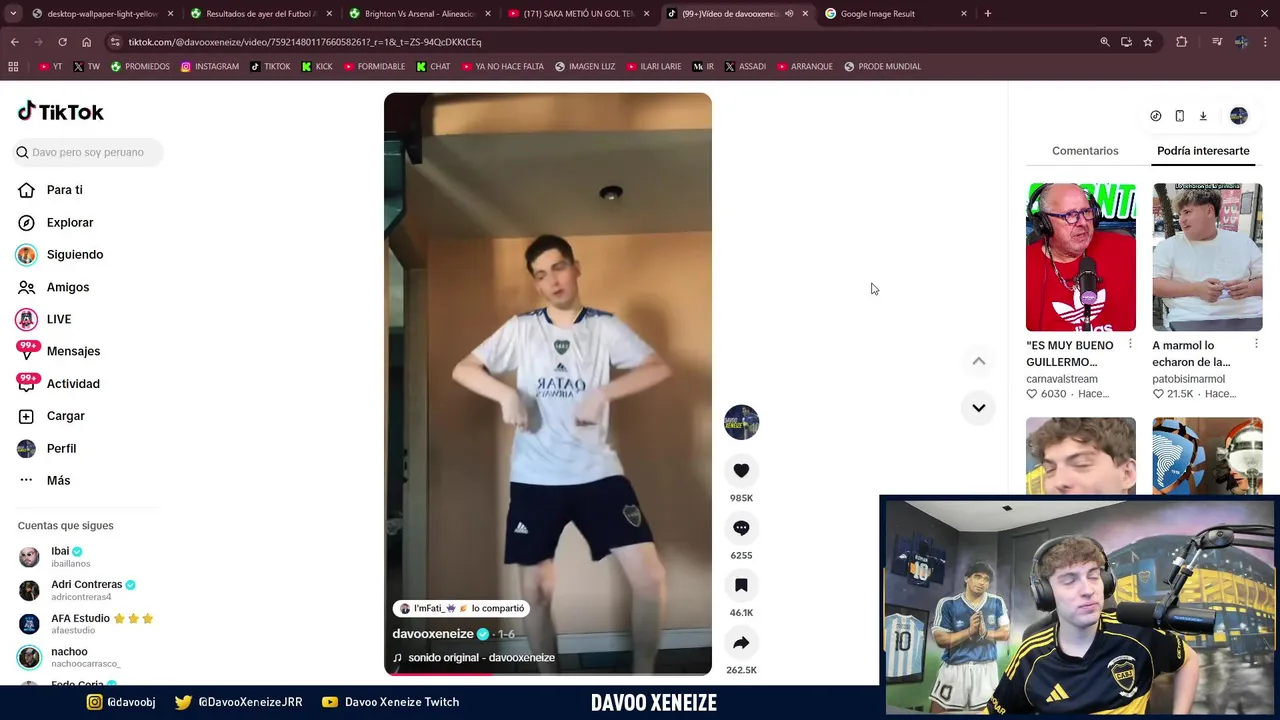The image size is (1280, 720).
Task: Reload the page in Chrome
Action: pos(62,42)
